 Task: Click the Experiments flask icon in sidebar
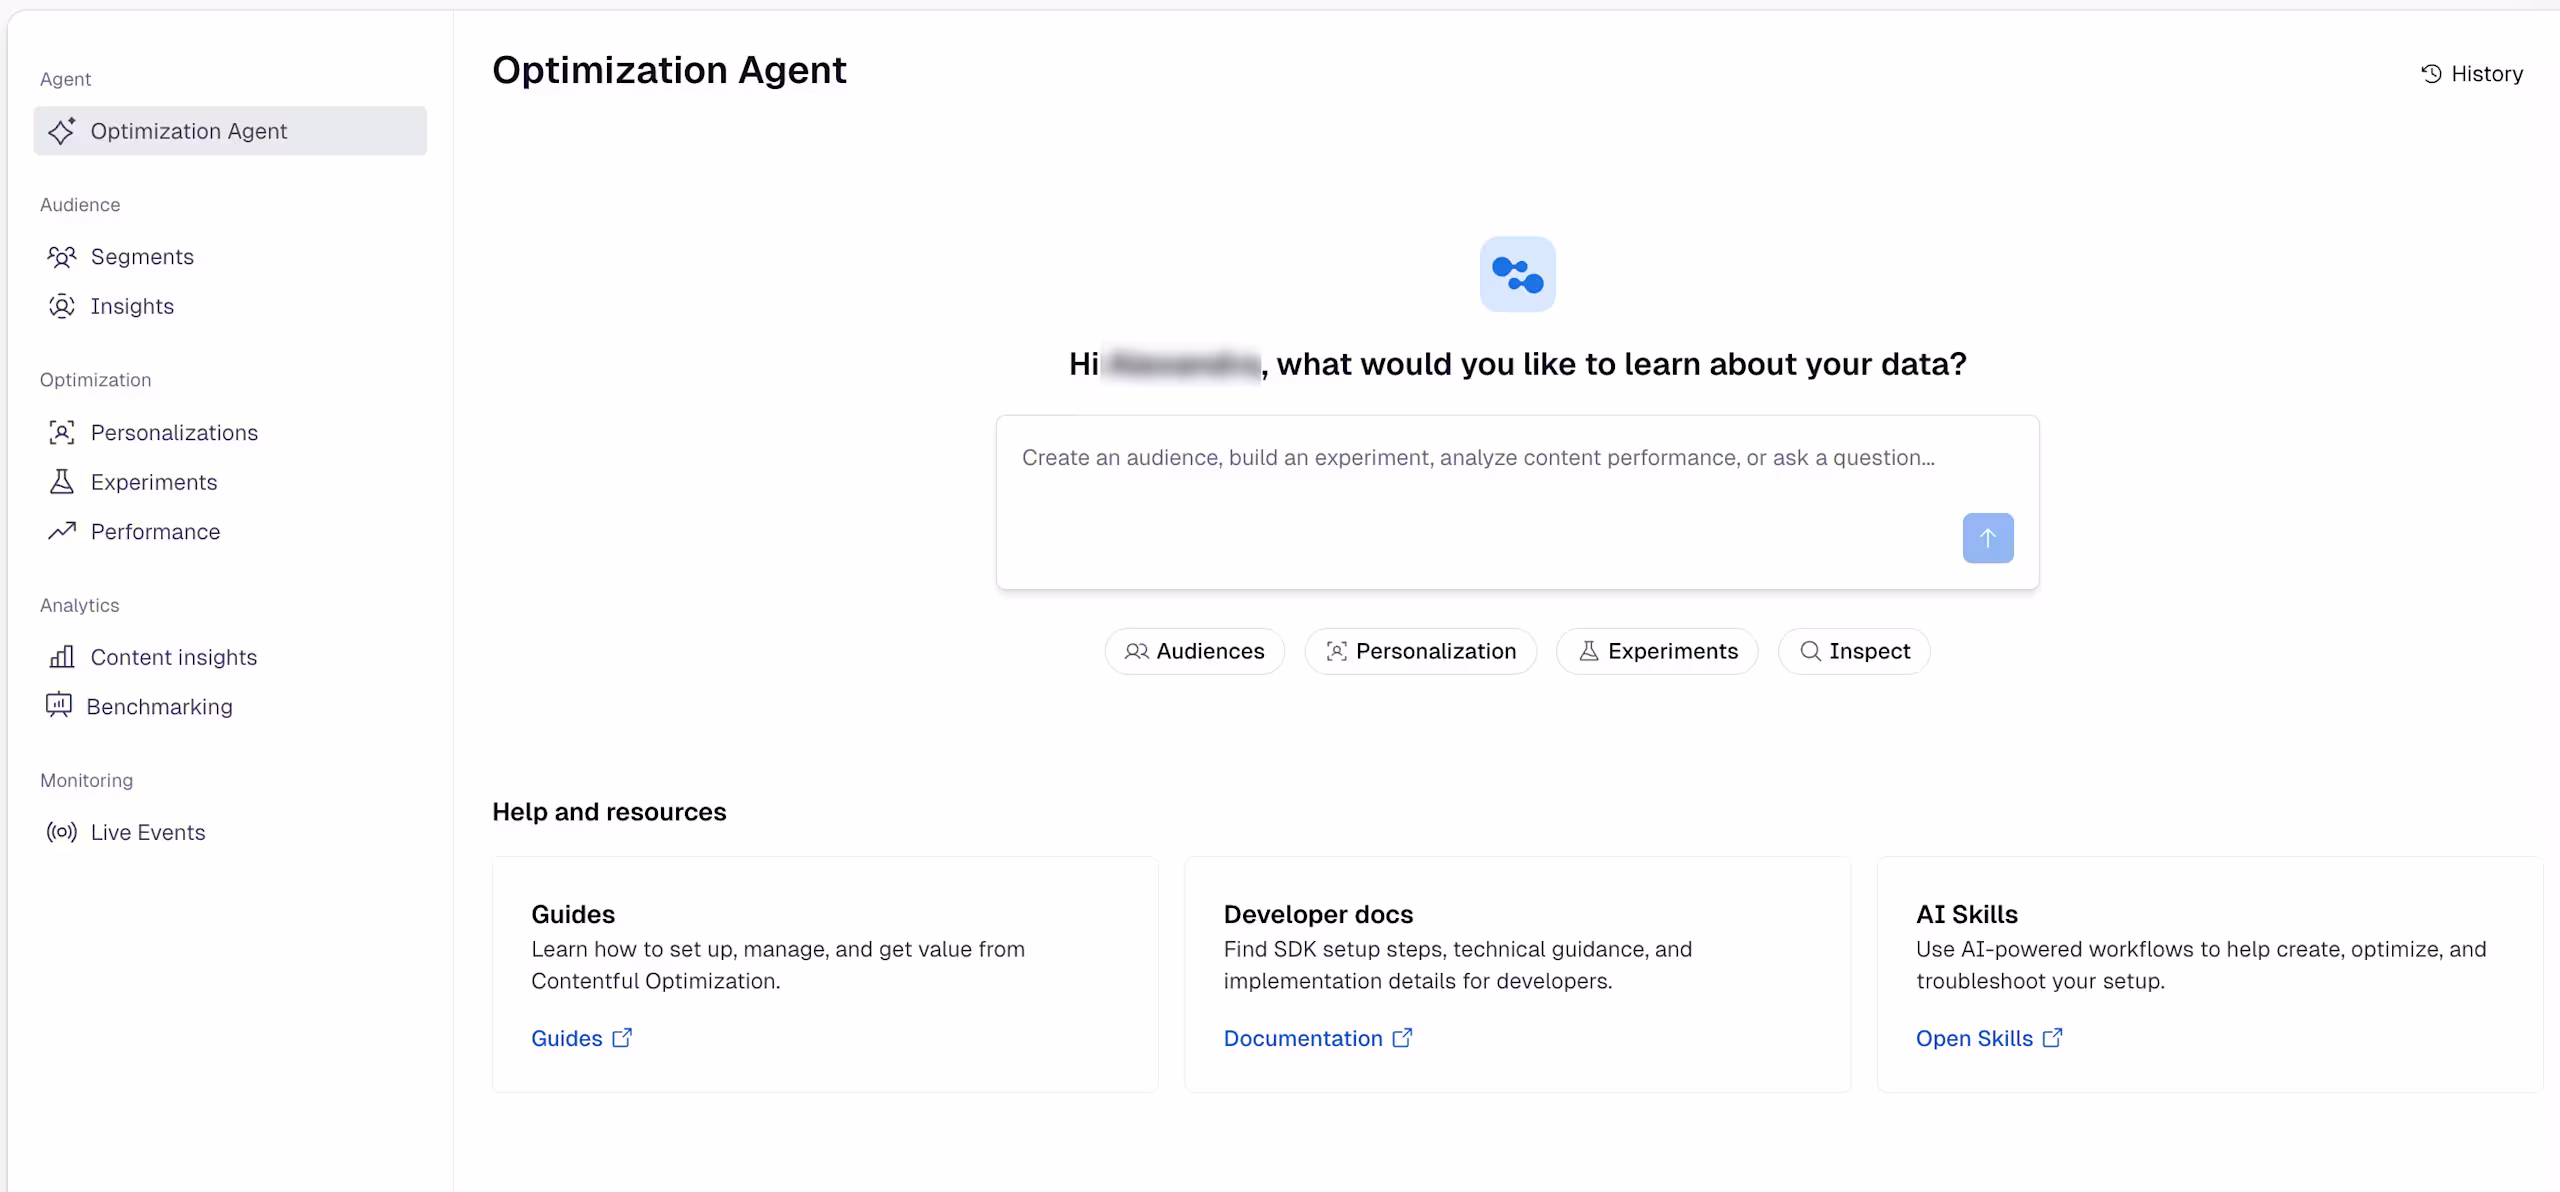pos(62,482)
